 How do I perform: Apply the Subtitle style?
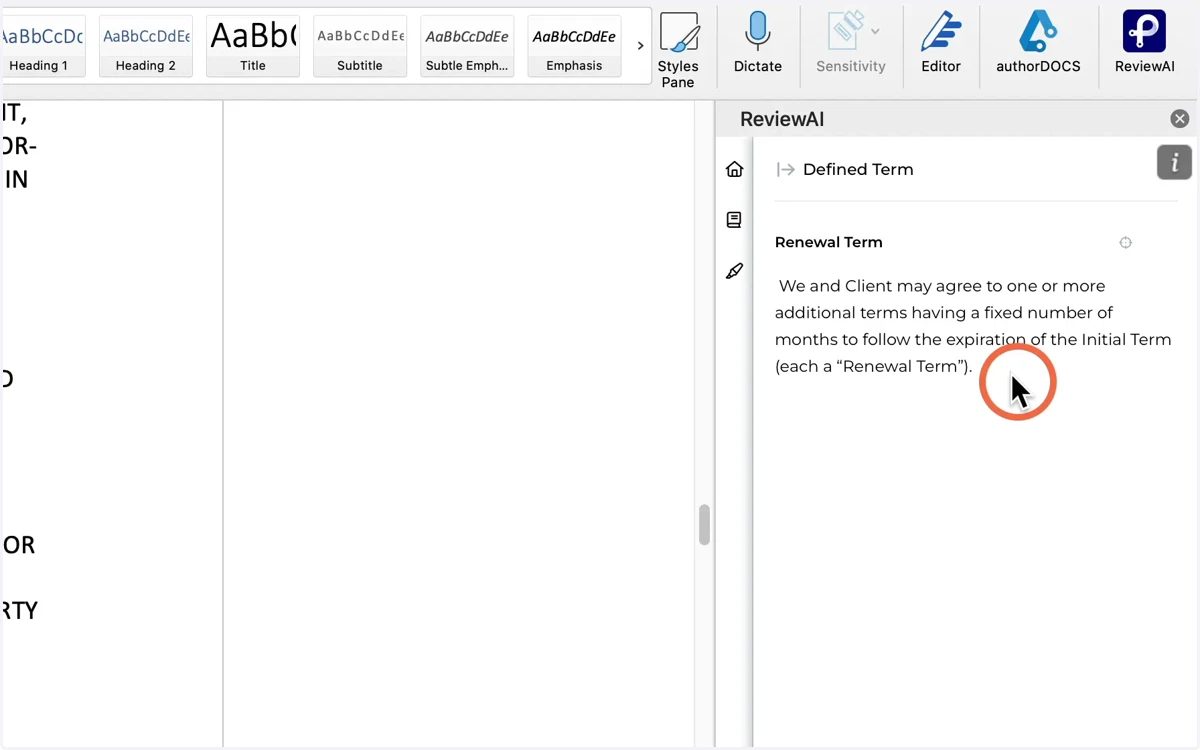click(x=360, y=46)
